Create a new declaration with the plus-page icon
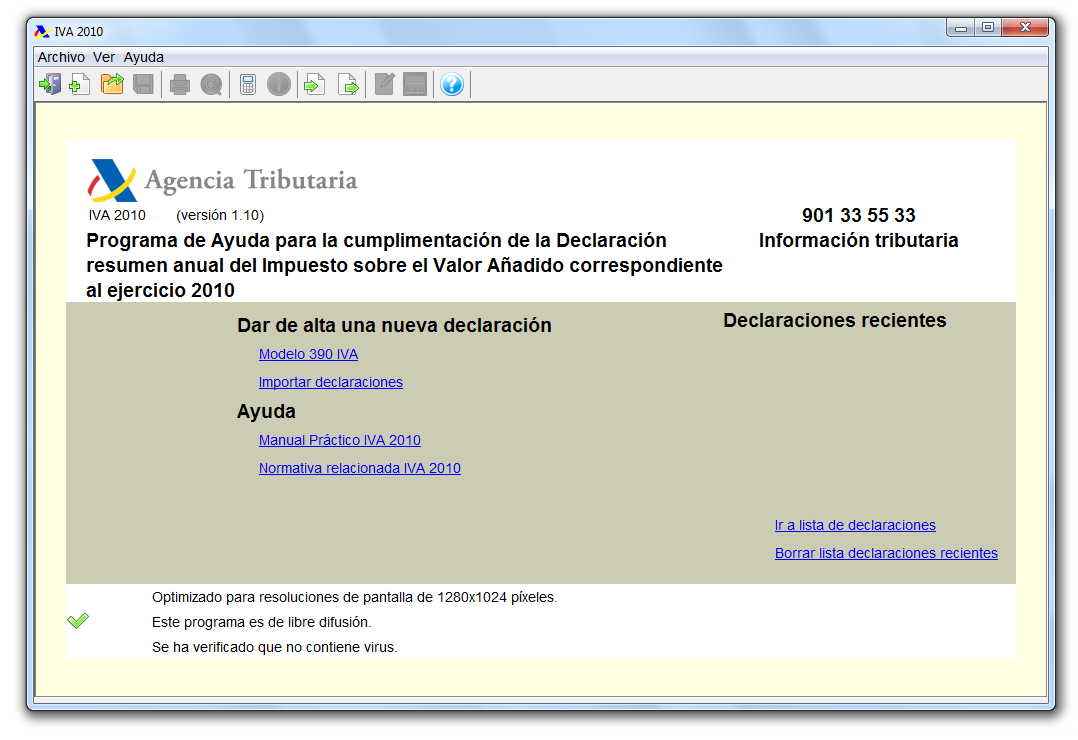 80,85
